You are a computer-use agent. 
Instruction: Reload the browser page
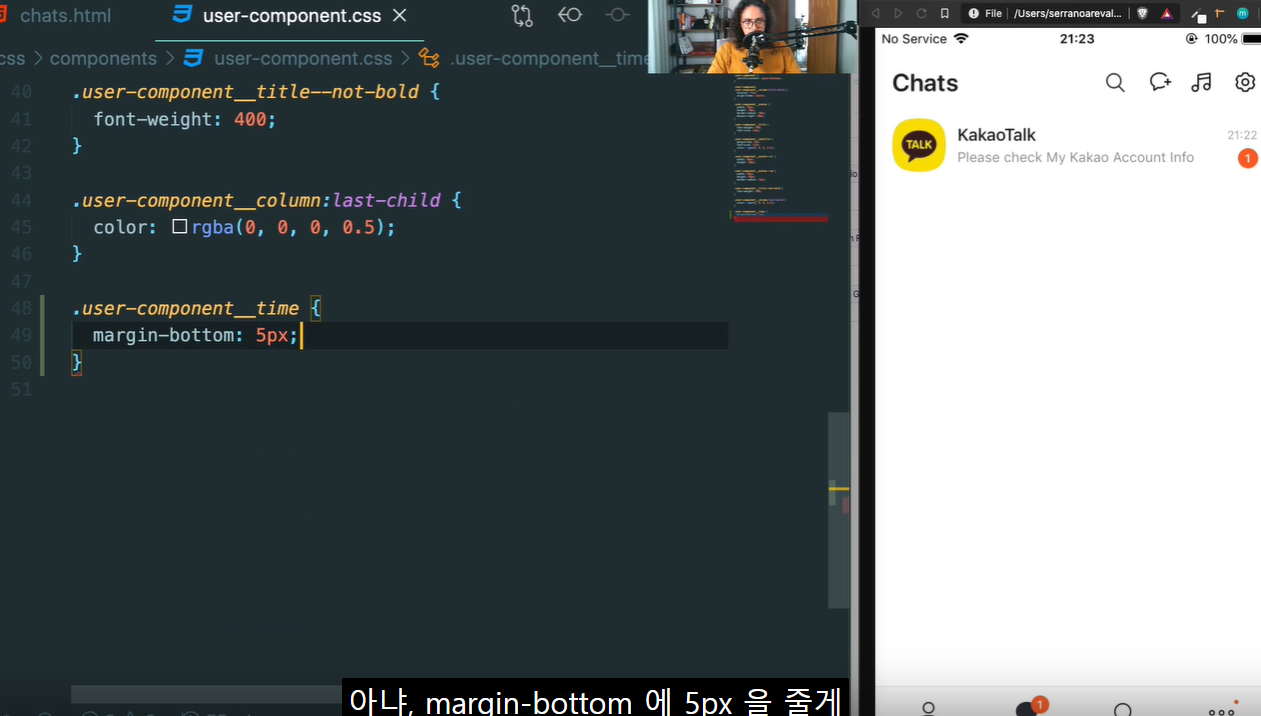point(921,13)
